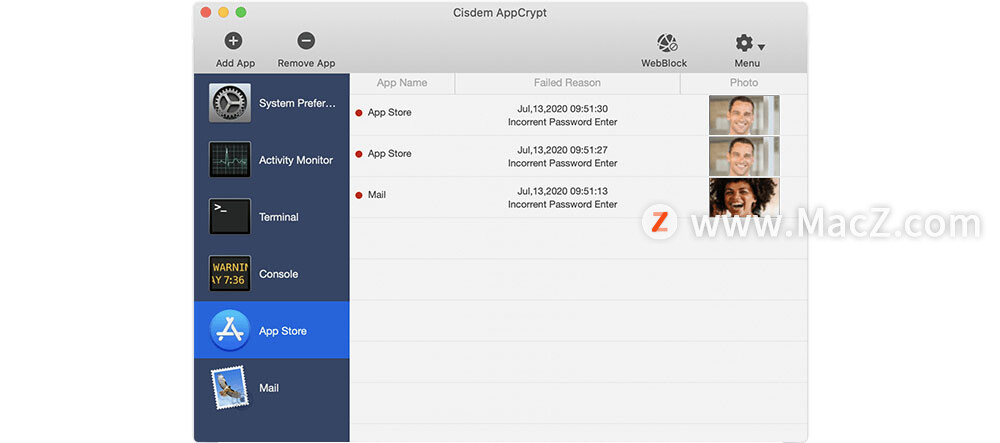
Task: Click the Remove App minus icon
Action: tap(306, 41)
